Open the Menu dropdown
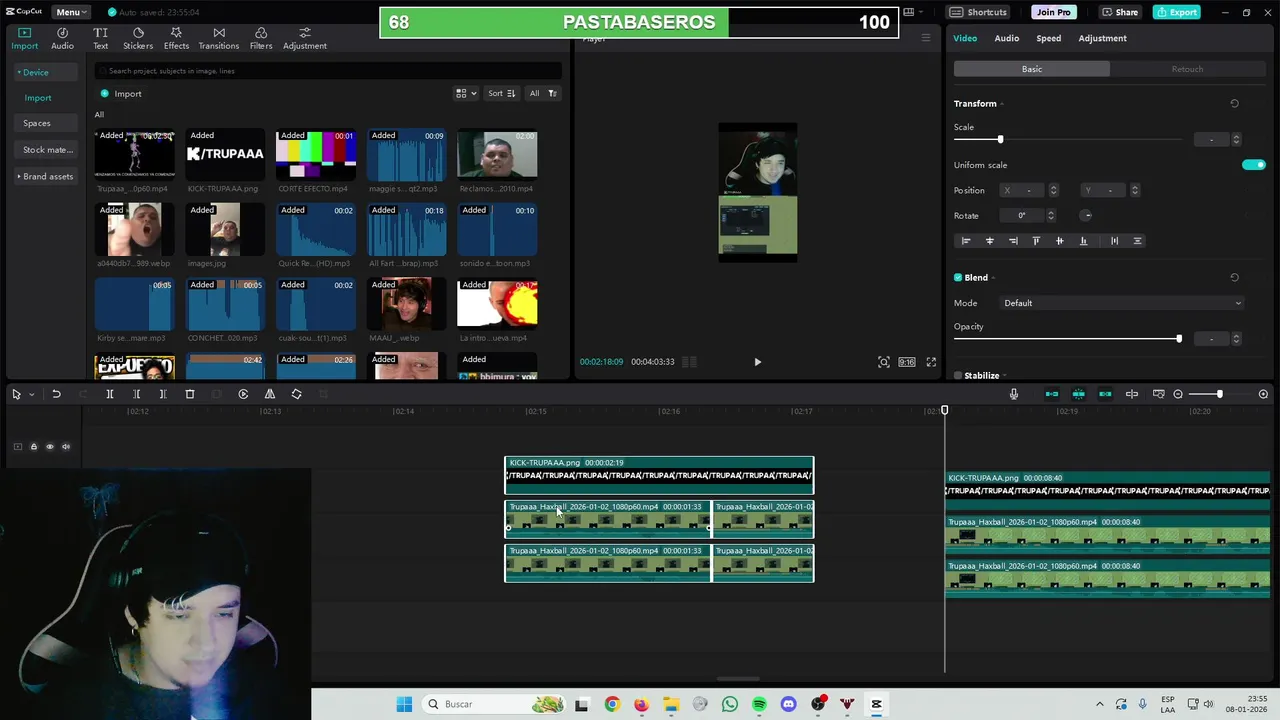 tap(71, 12)
